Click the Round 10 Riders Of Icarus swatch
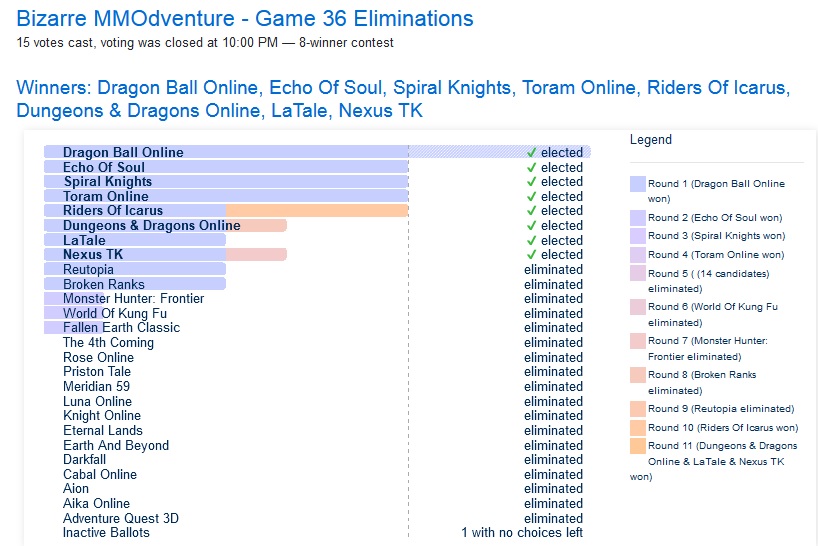 (x=637, y=428)
